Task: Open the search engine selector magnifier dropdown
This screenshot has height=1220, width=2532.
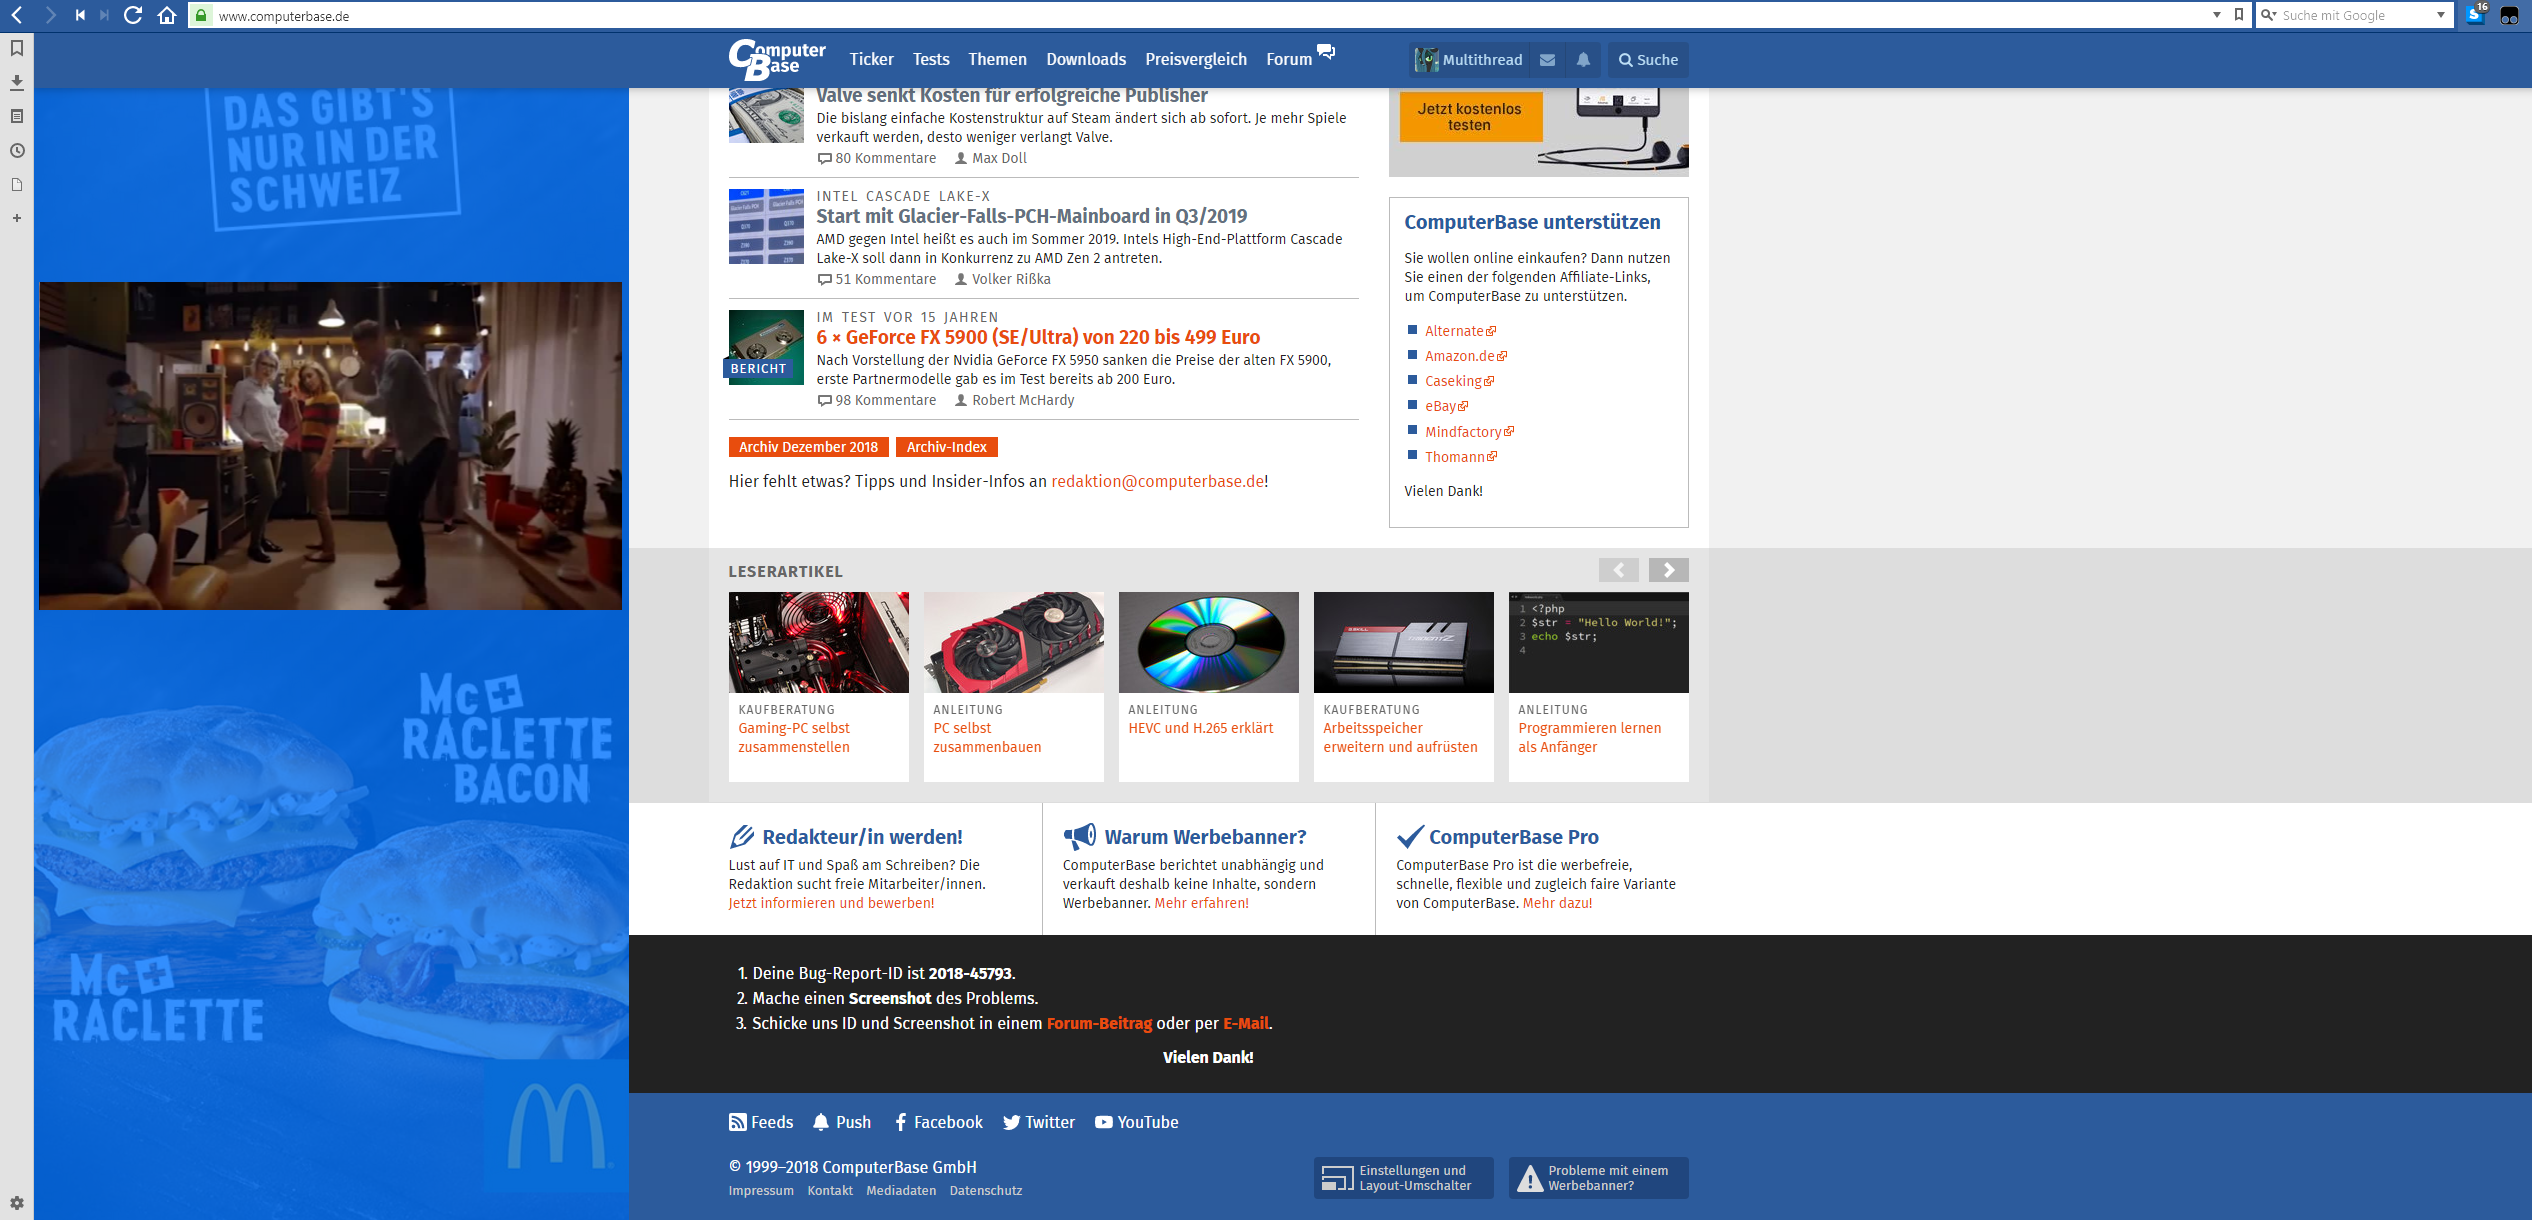Action: point(2268,15)
